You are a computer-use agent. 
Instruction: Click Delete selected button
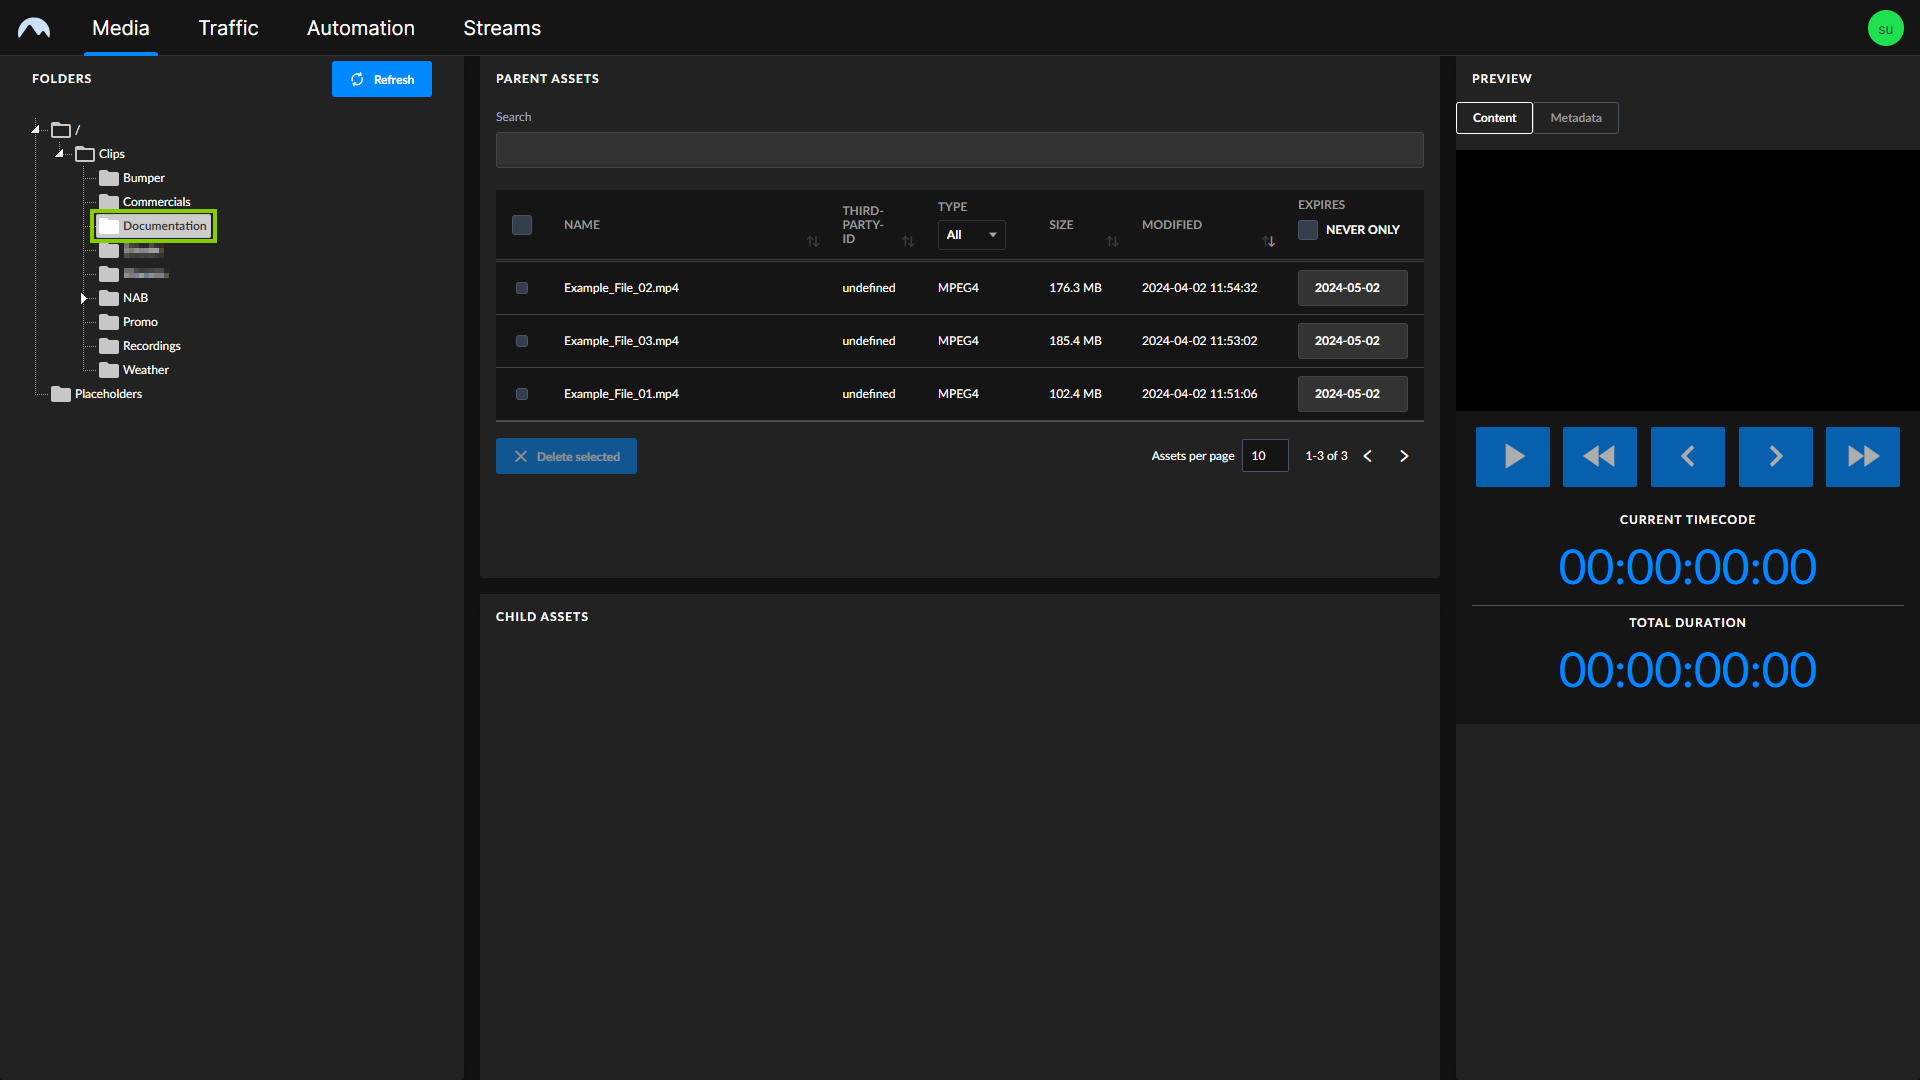click(x=566, y=455)
